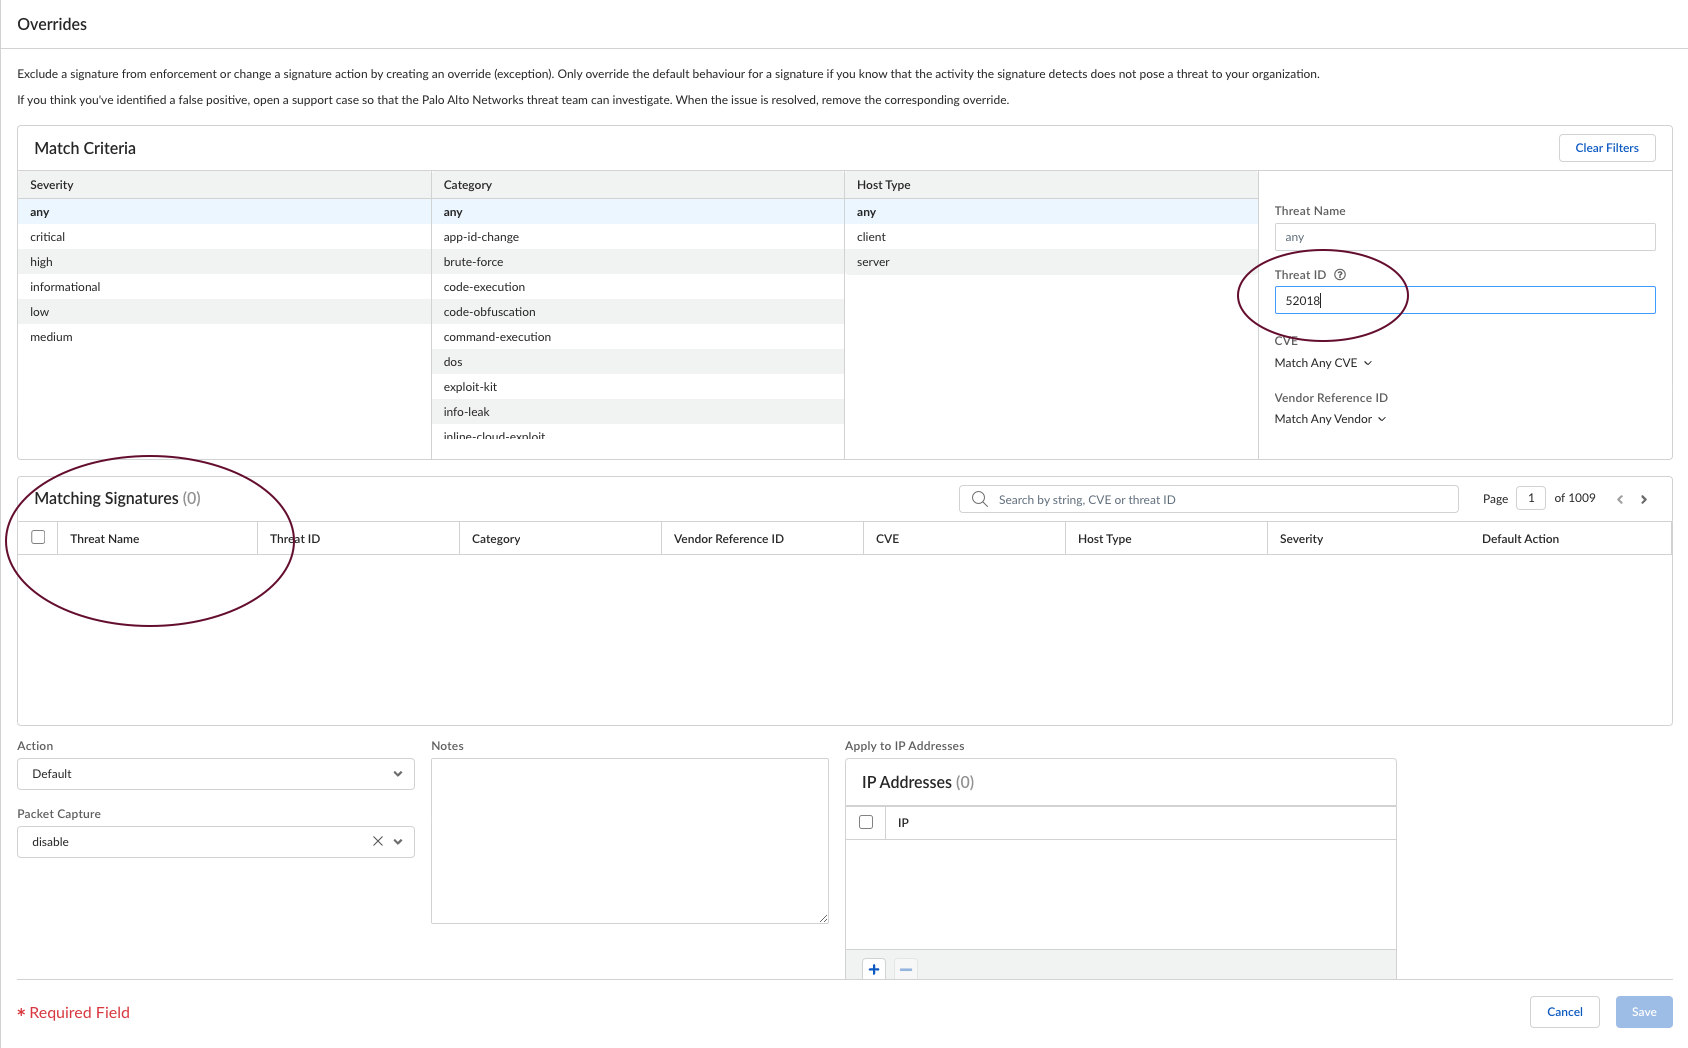
Task: Select server host type filter
Action: coord(873,262)
